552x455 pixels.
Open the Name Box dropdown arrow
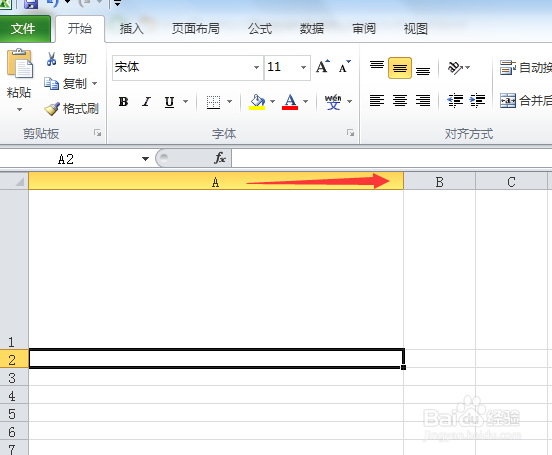[x=145, y=159]
